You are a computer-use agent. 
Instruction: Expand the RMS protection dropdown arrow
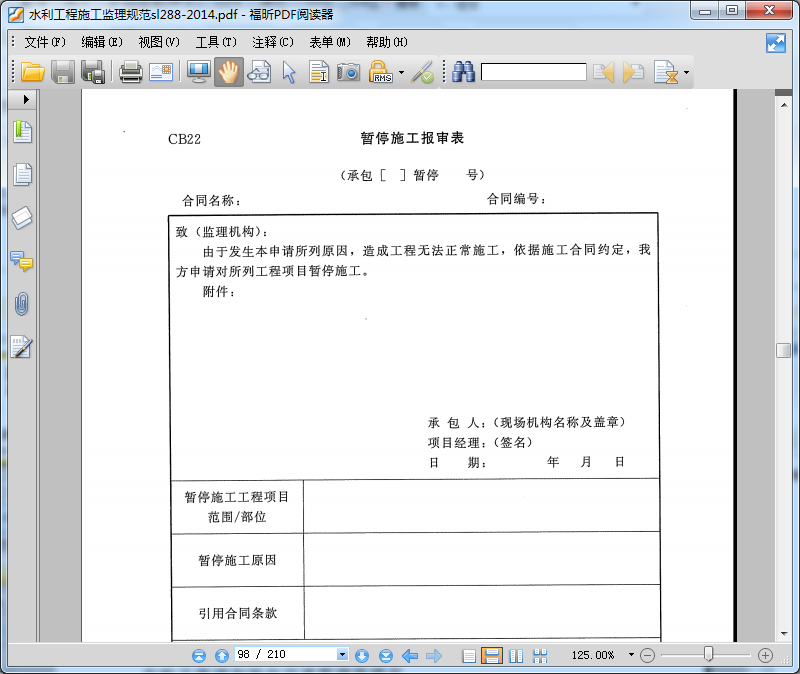tap(399, 71)
